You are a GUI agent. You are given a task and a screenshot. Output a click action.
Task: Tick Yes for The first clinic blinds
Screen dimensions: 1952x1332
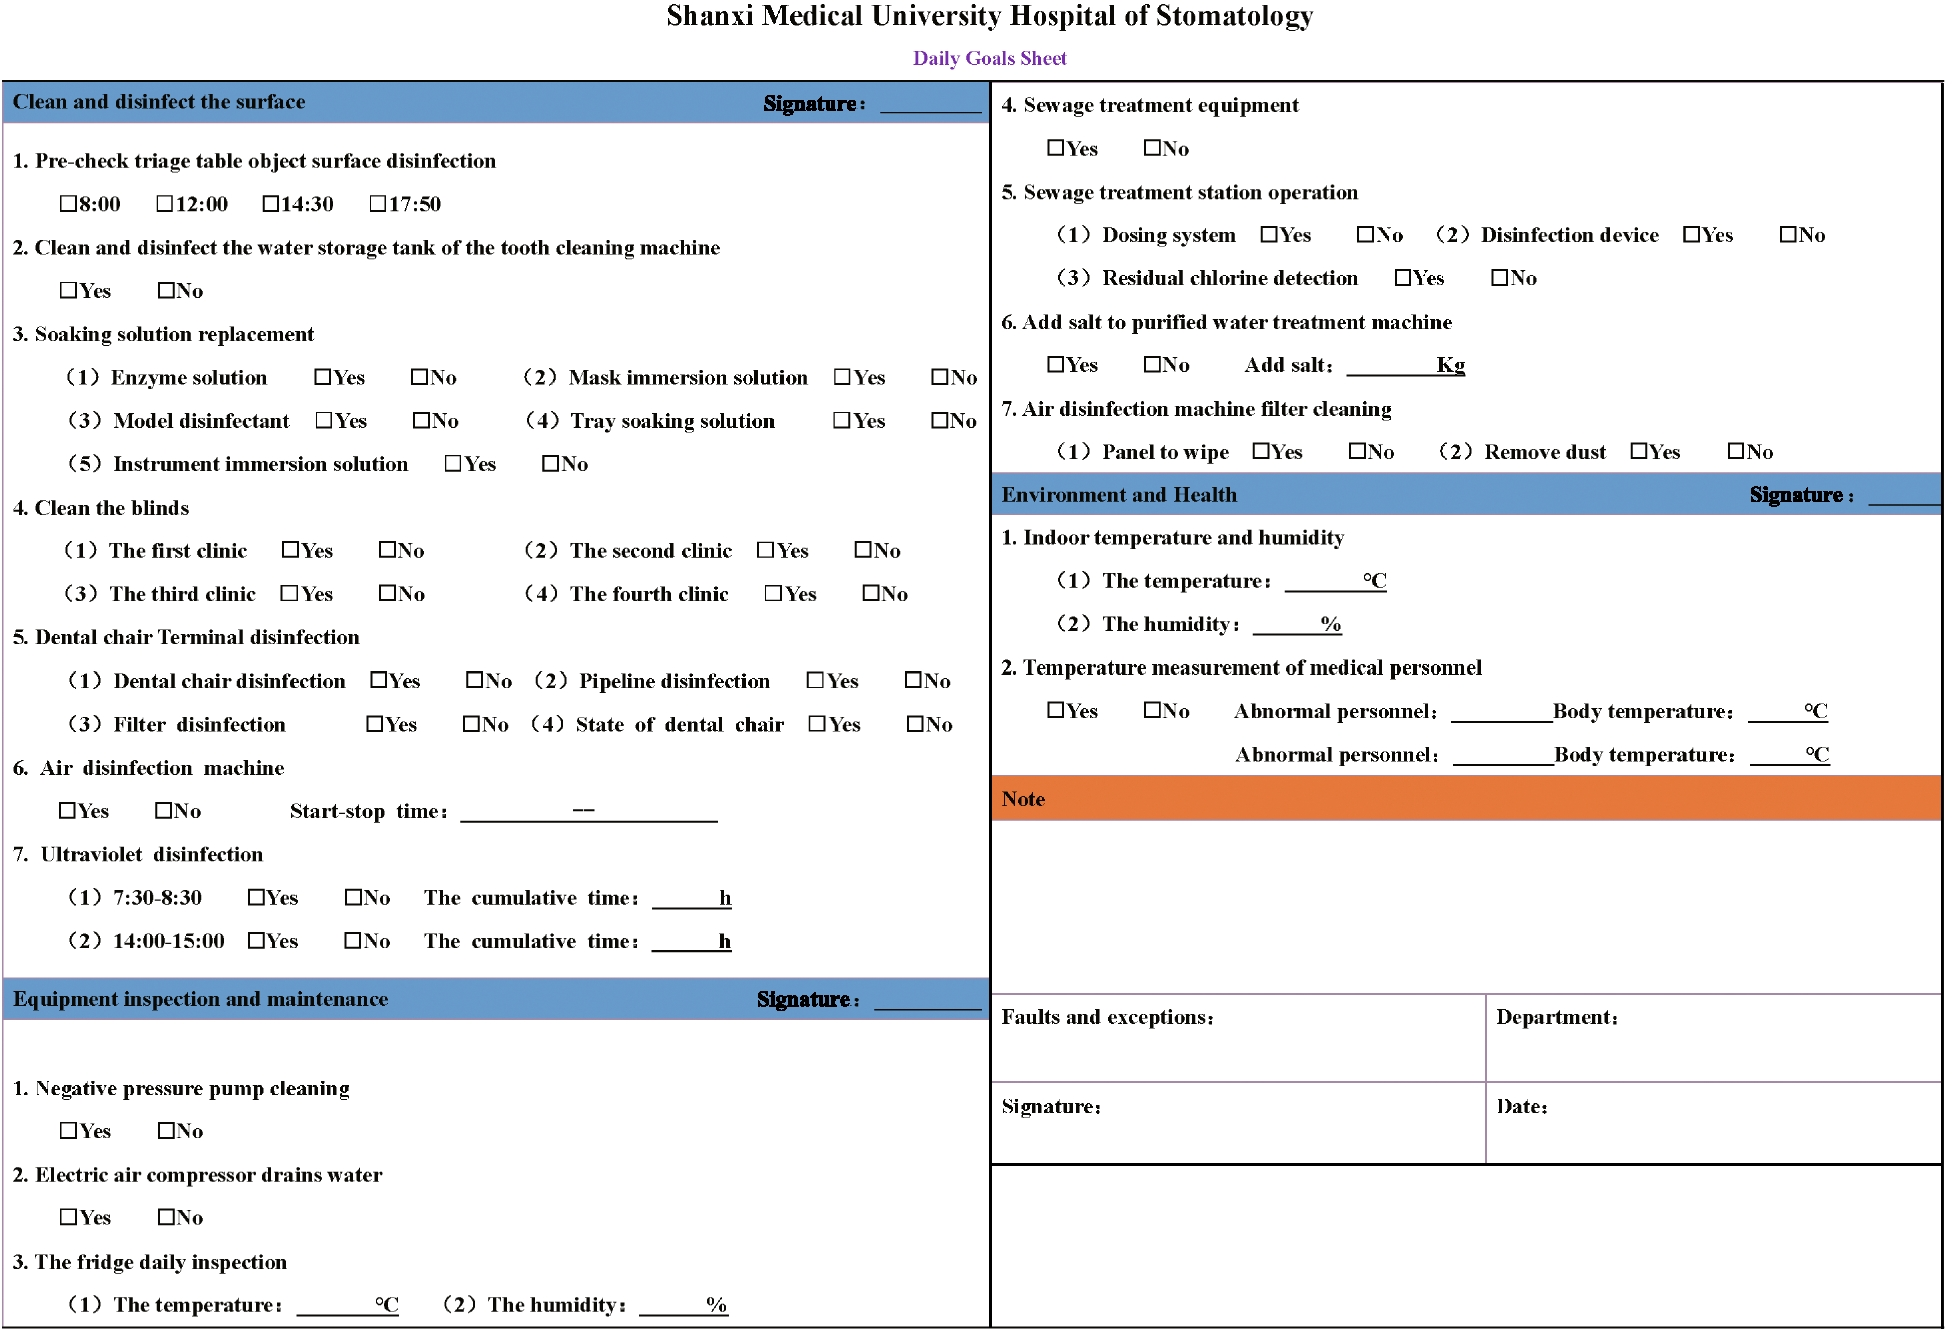click(x=290, y=550)
